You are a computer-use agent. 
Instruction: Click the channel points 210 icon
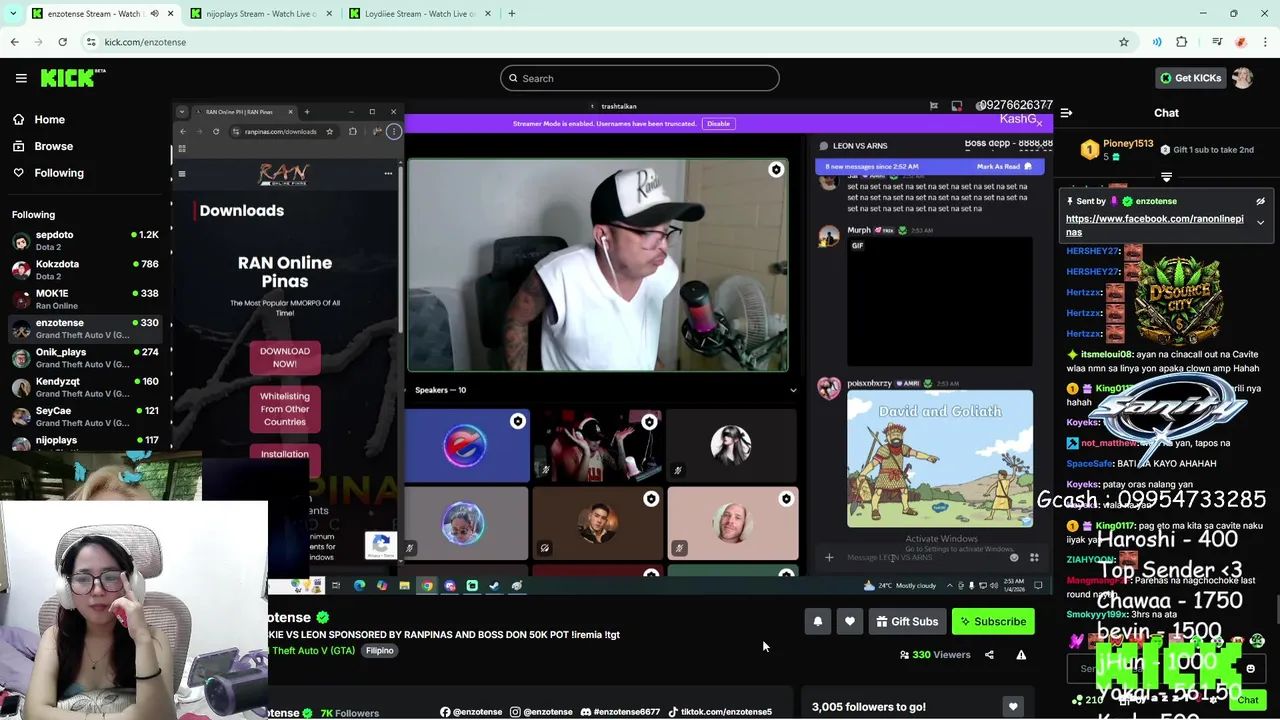1076,699
